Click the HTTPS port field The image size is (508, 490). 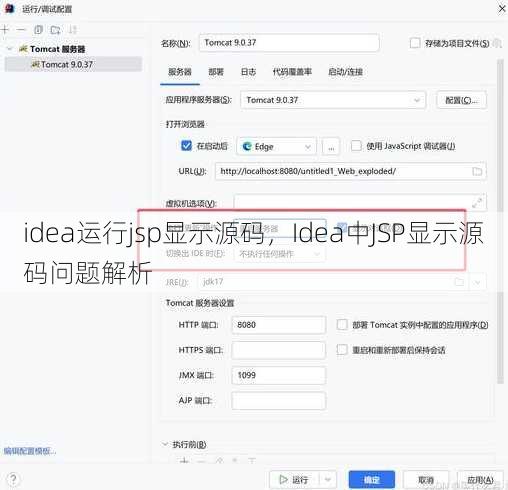click(279, 350)
